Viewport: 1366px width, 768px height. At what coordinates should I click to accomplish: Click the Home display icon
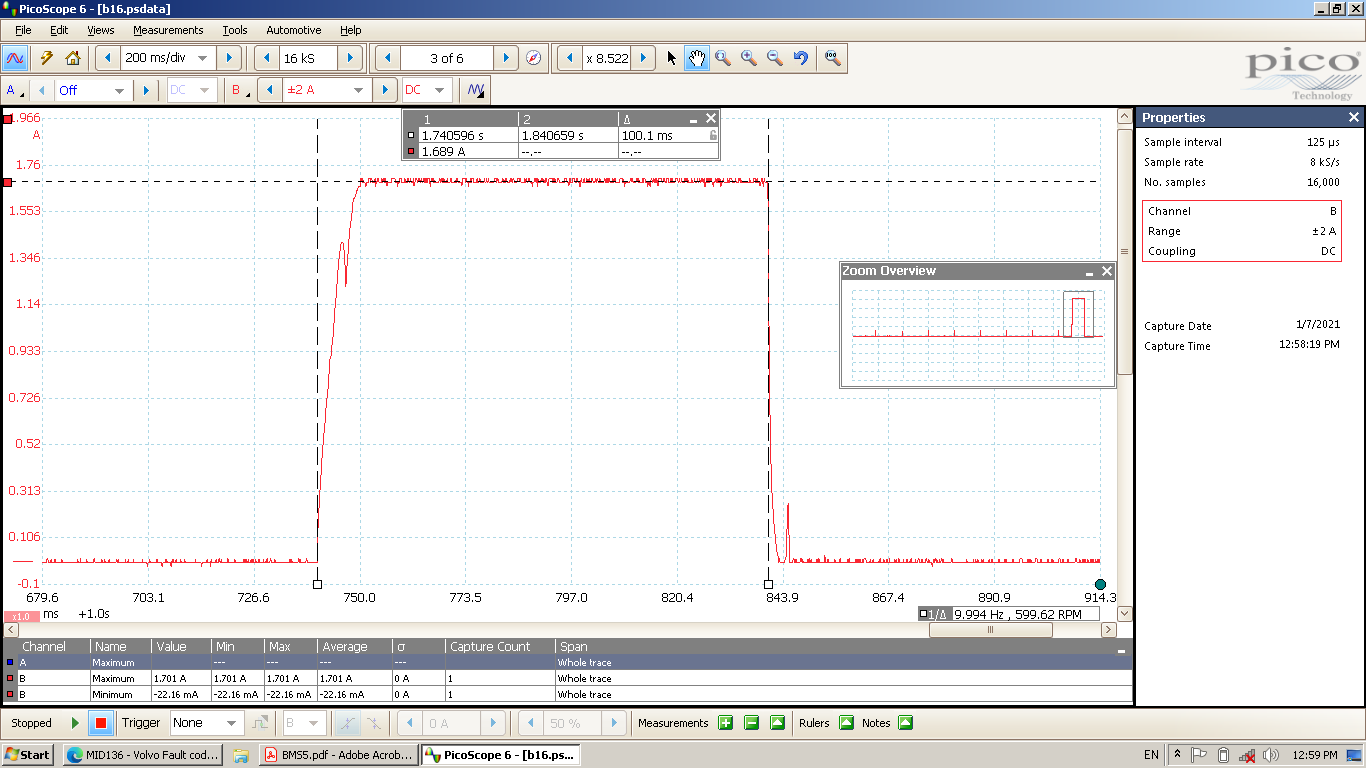pyautogui.click(x=73, y=58)
